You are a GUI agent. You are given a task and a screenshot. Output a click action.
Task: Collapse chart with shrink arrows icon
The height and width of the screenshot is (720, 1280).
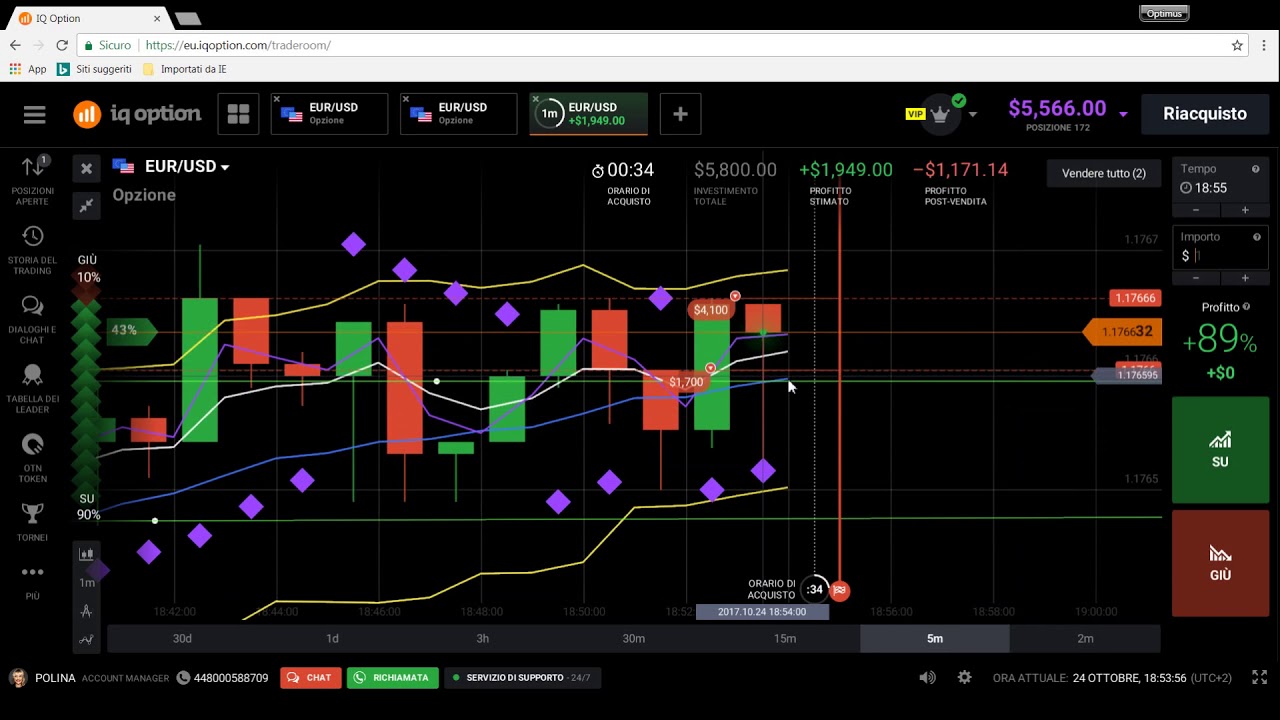(86, 205)
